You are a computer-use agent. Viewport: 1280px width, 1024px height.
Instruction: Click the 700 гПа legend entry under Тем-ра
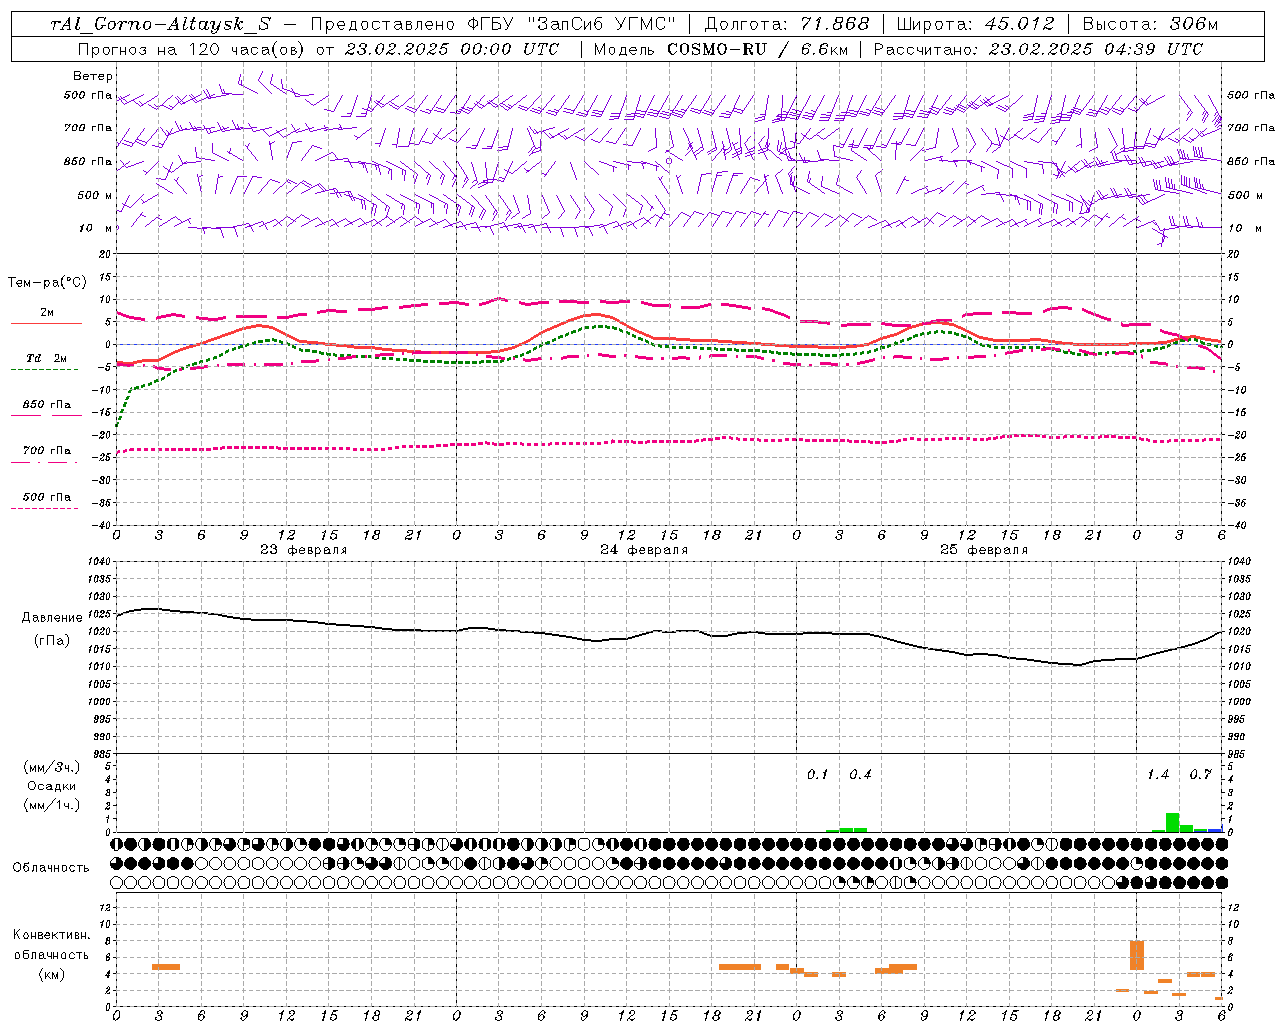47,451
